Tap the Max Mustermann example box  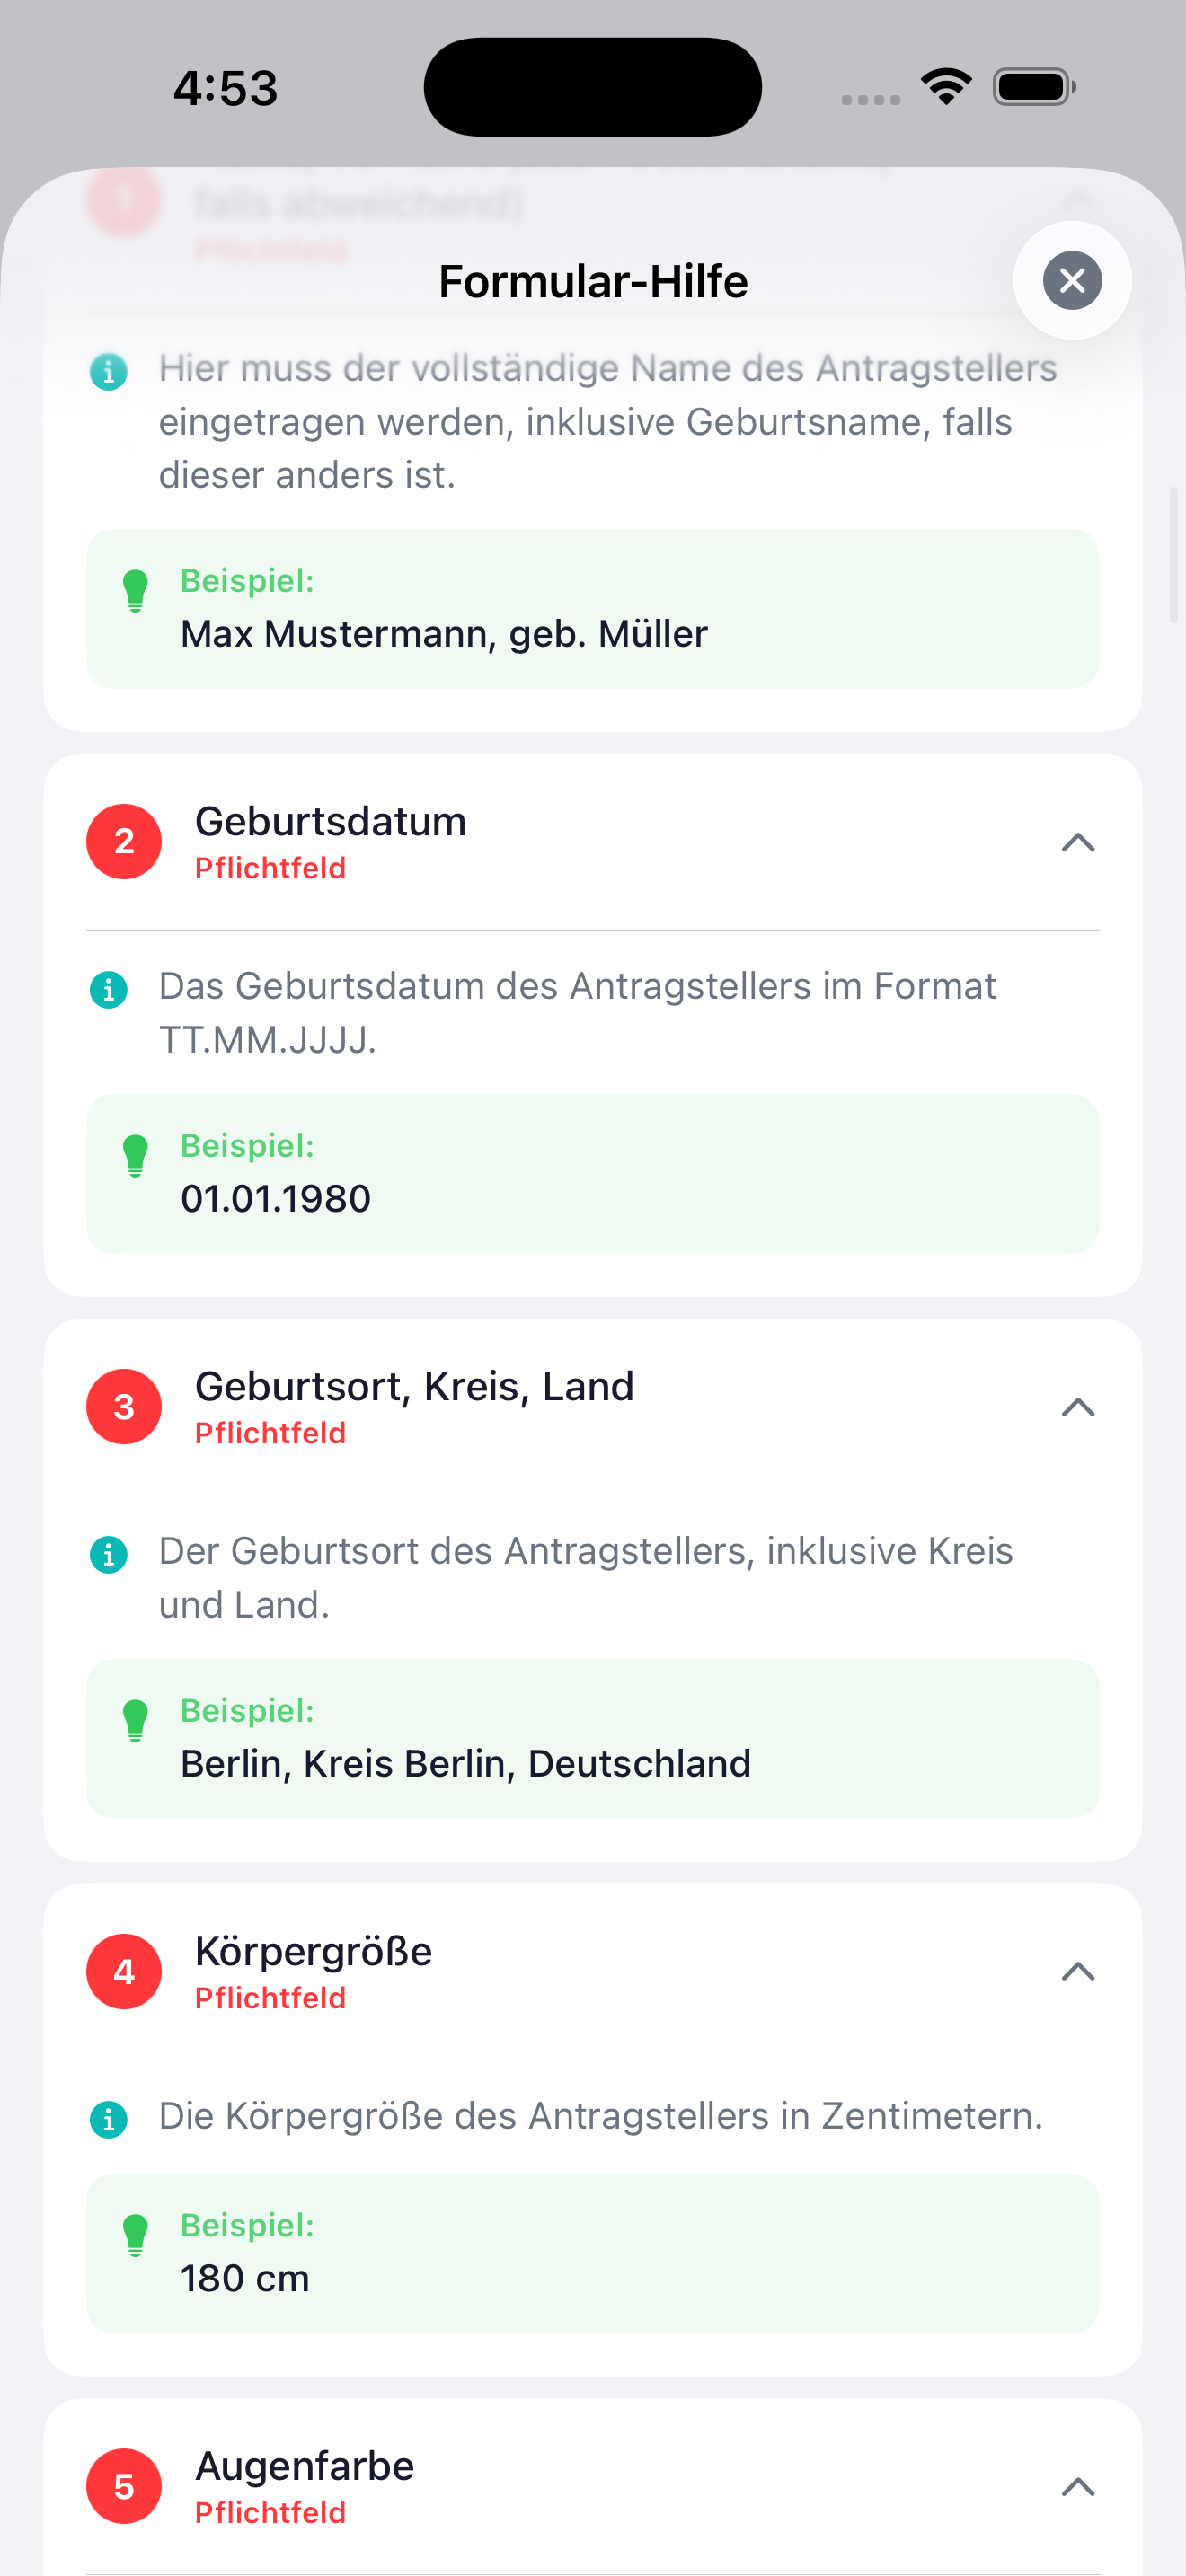point(592,609)
